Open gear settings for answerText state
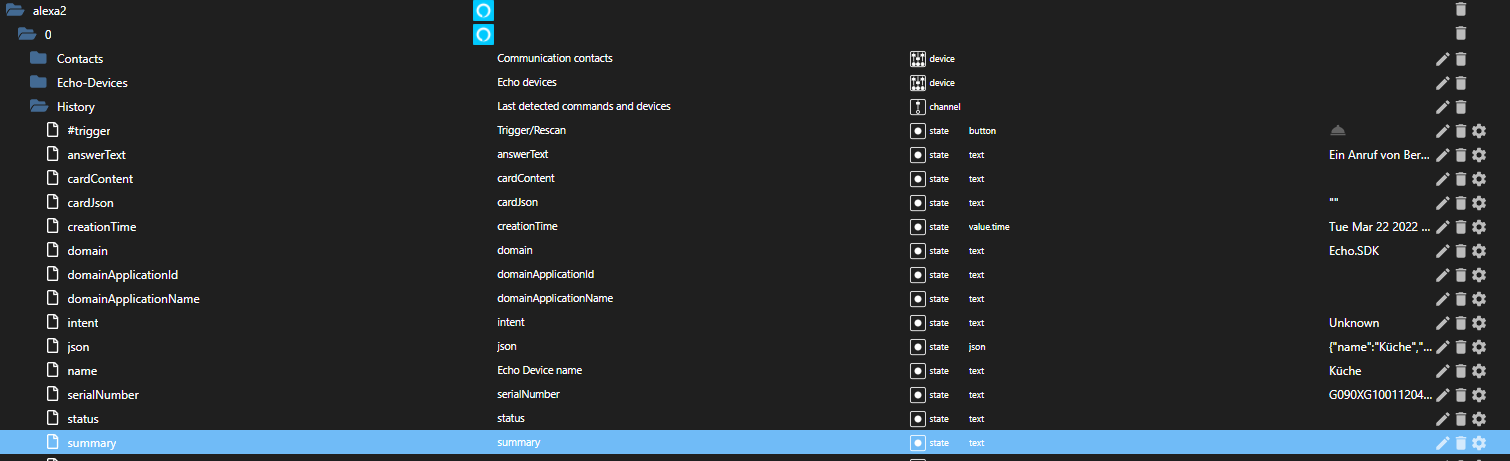The image size is (1510, 461). click(x=1479, y=155)
